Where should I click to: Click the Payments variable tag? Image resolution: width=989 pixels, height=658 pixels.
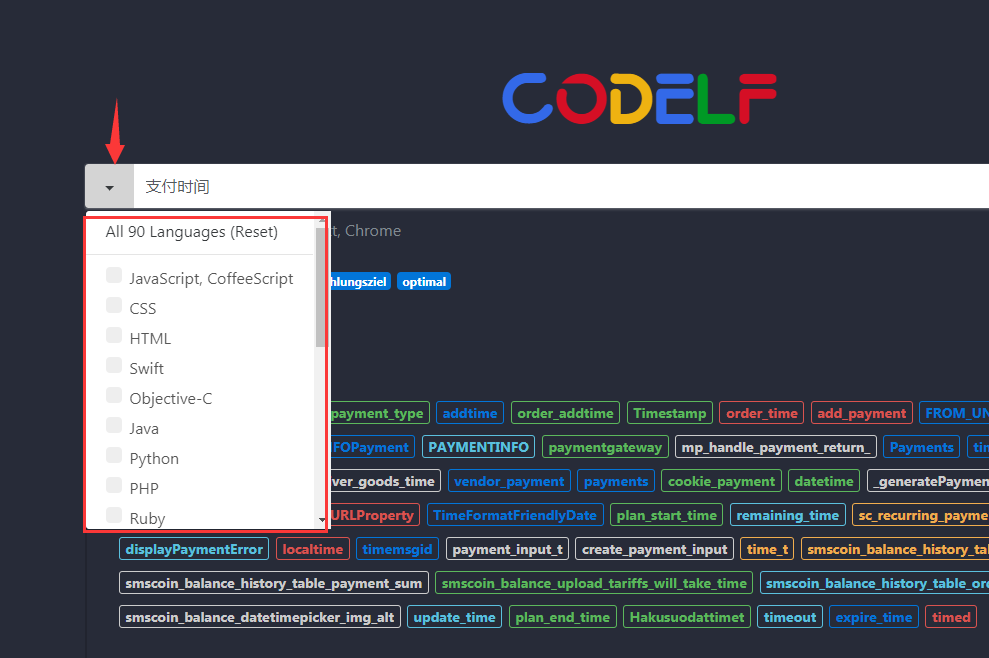pos(922,447)
